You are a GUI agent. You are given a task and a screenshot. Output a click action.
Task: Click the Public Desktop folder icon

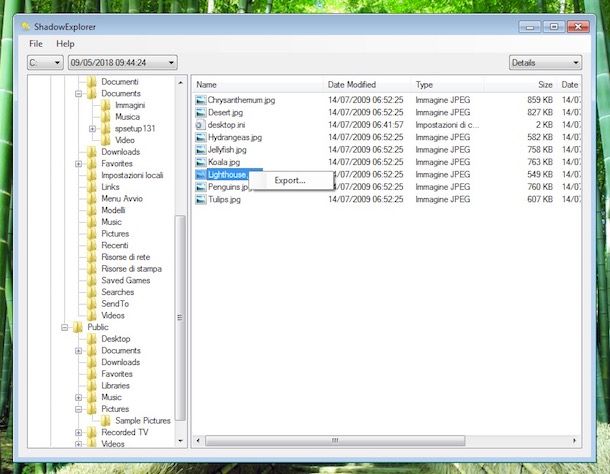pyautogui.click(x=91, y=339)
